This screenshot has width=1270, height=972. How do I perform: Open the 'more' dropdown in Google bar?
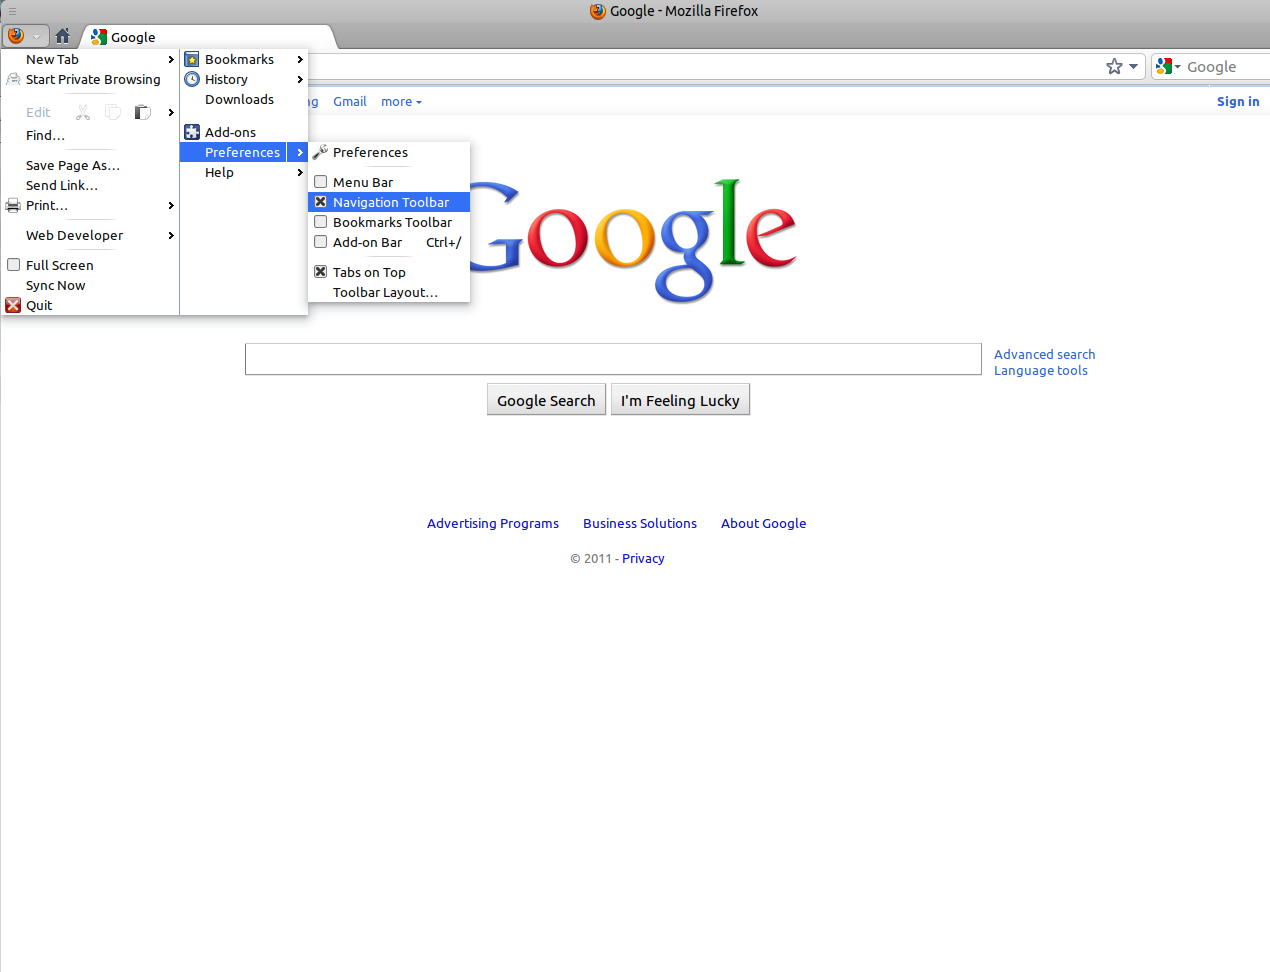[401, 102]
